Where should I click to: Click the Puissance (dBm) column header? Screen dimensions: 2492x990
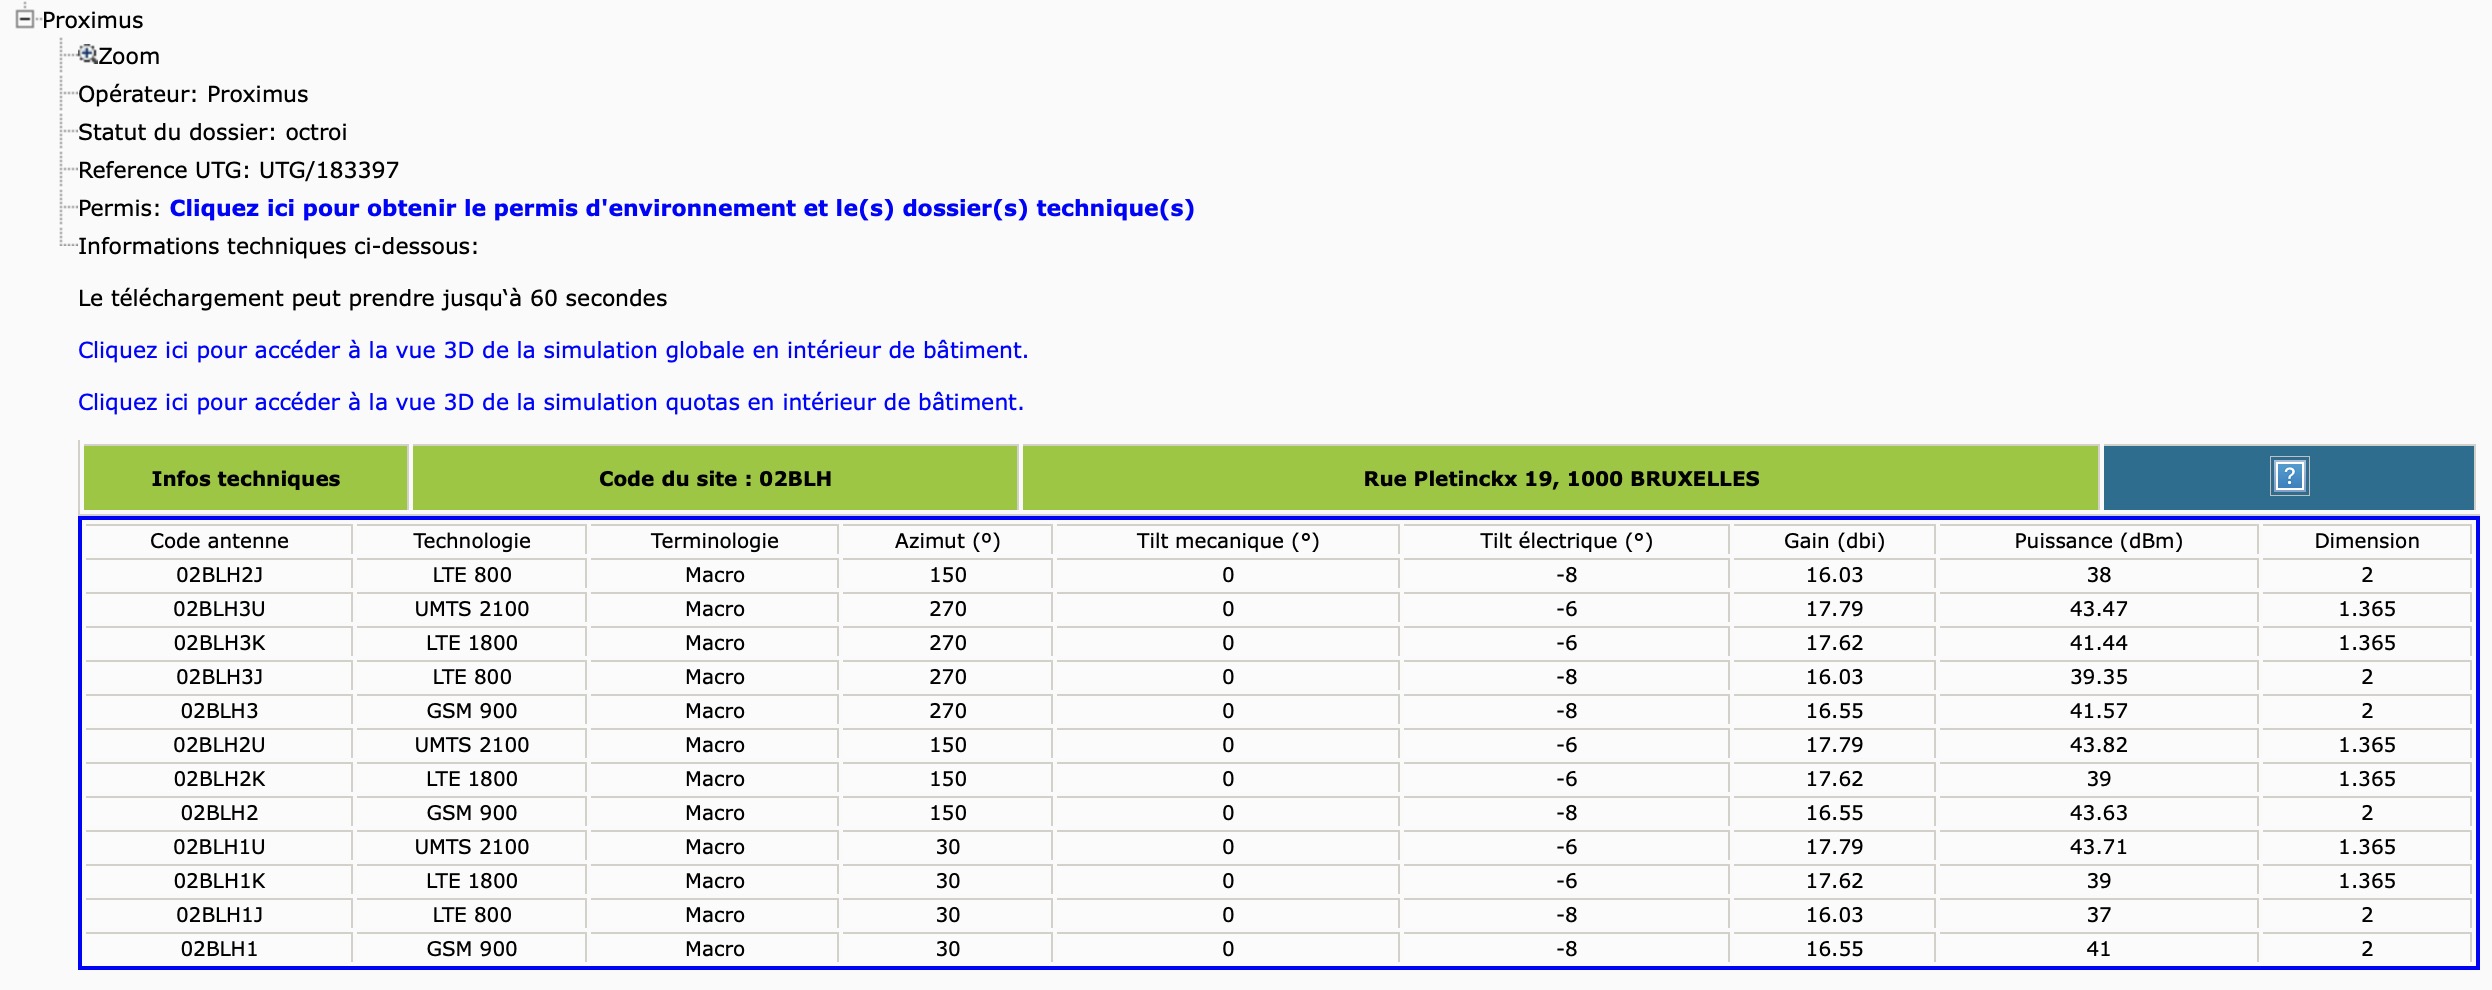2098,541
